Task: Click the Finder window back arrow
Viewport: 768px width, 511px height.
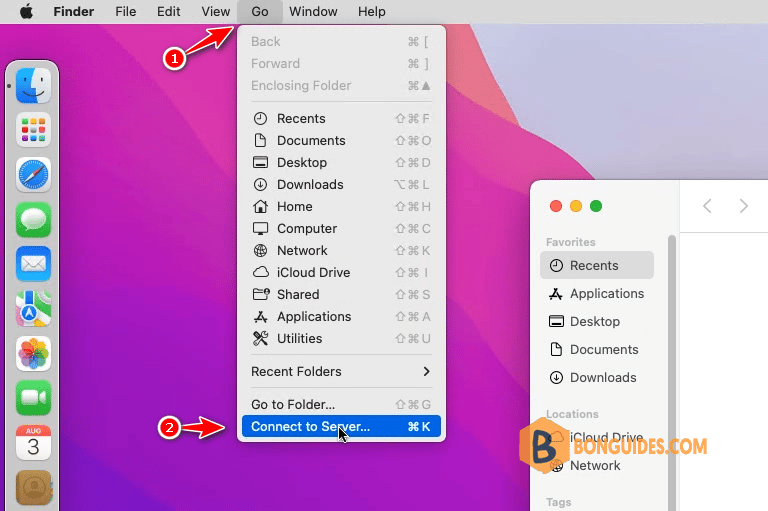Action: pos(707,206)
